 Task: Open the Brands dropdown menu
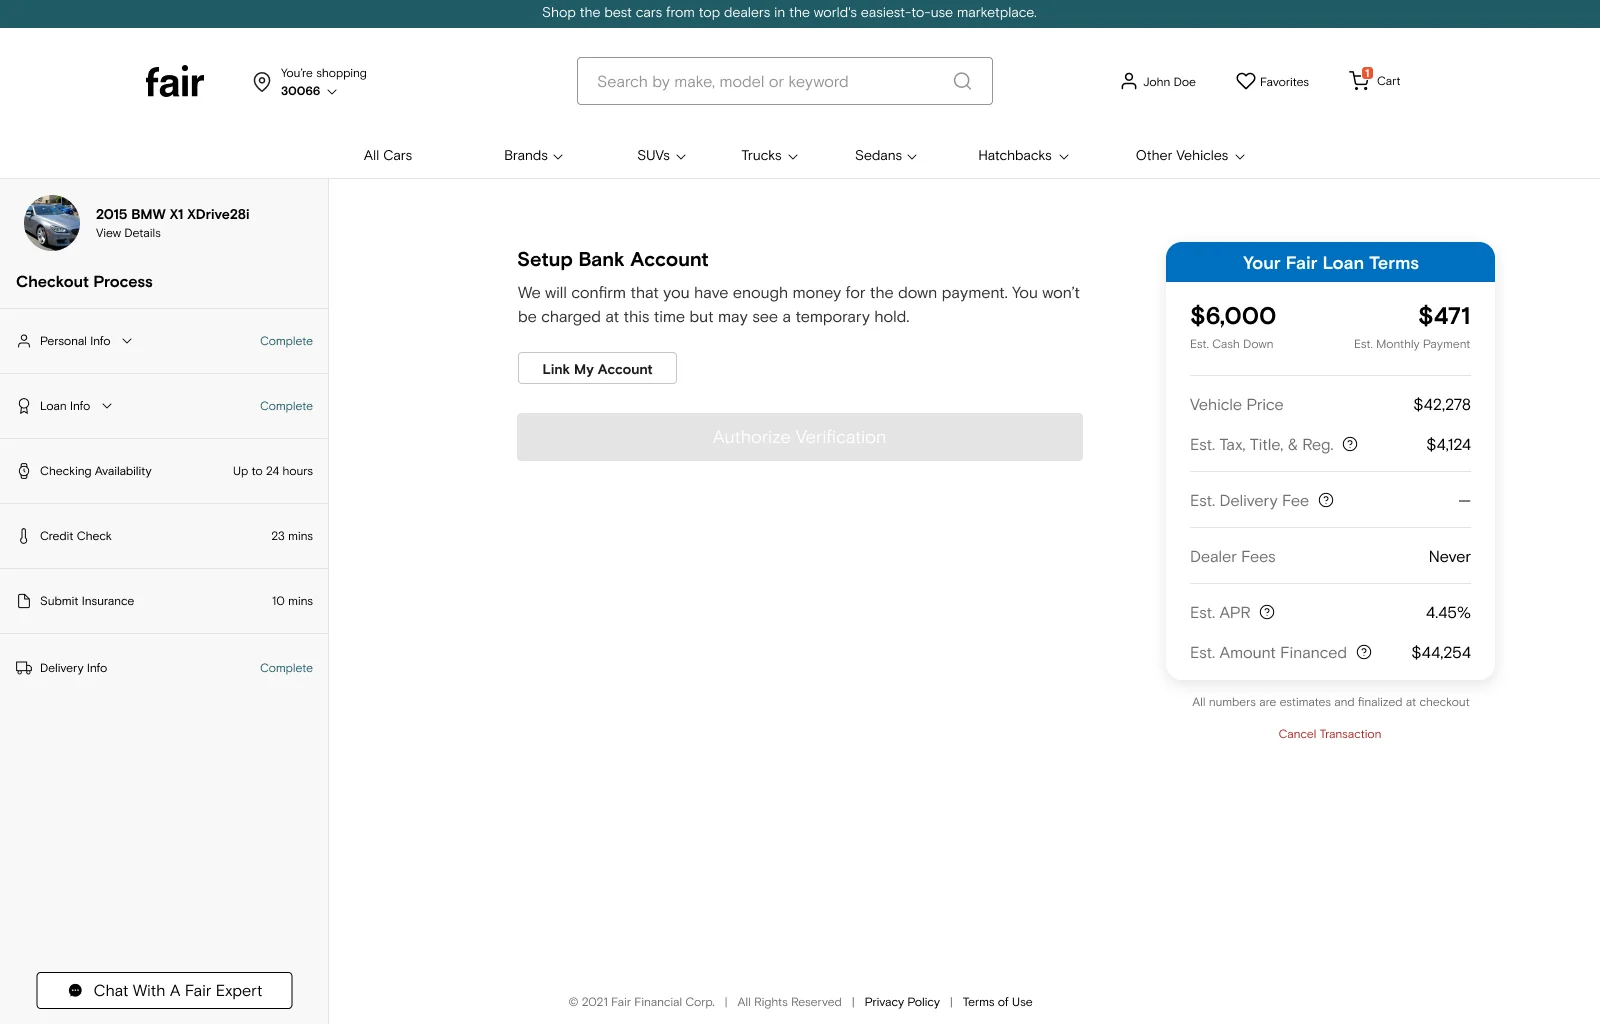coord(533,156)
